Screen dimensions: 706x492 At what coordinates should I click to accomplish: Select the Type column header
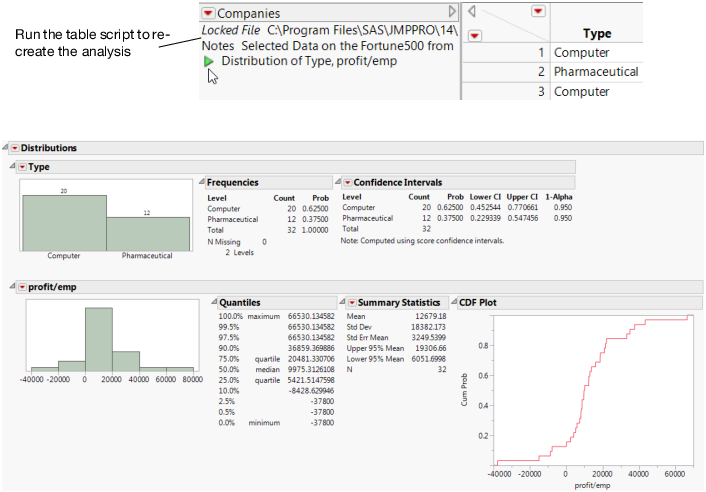pos(597,34)
